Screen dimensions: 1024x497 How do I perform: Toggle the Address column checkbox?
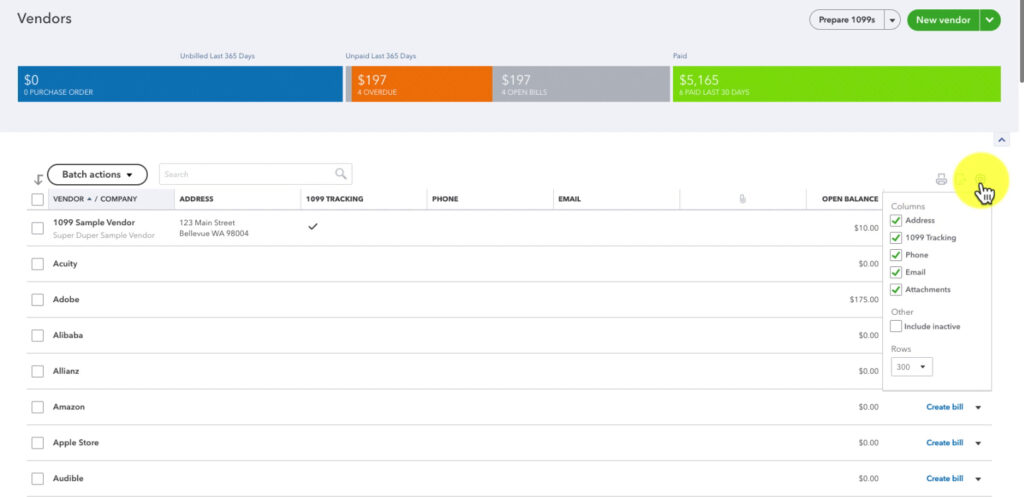(896, 221)
